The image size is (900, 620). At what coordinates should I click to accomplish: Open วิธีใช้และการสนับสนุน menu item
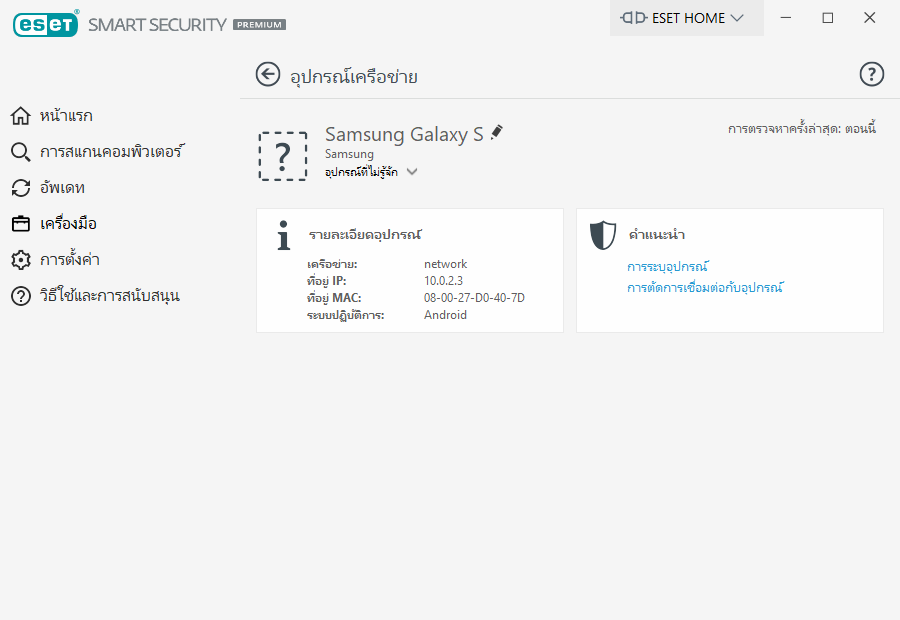click(x=110, y=296)
